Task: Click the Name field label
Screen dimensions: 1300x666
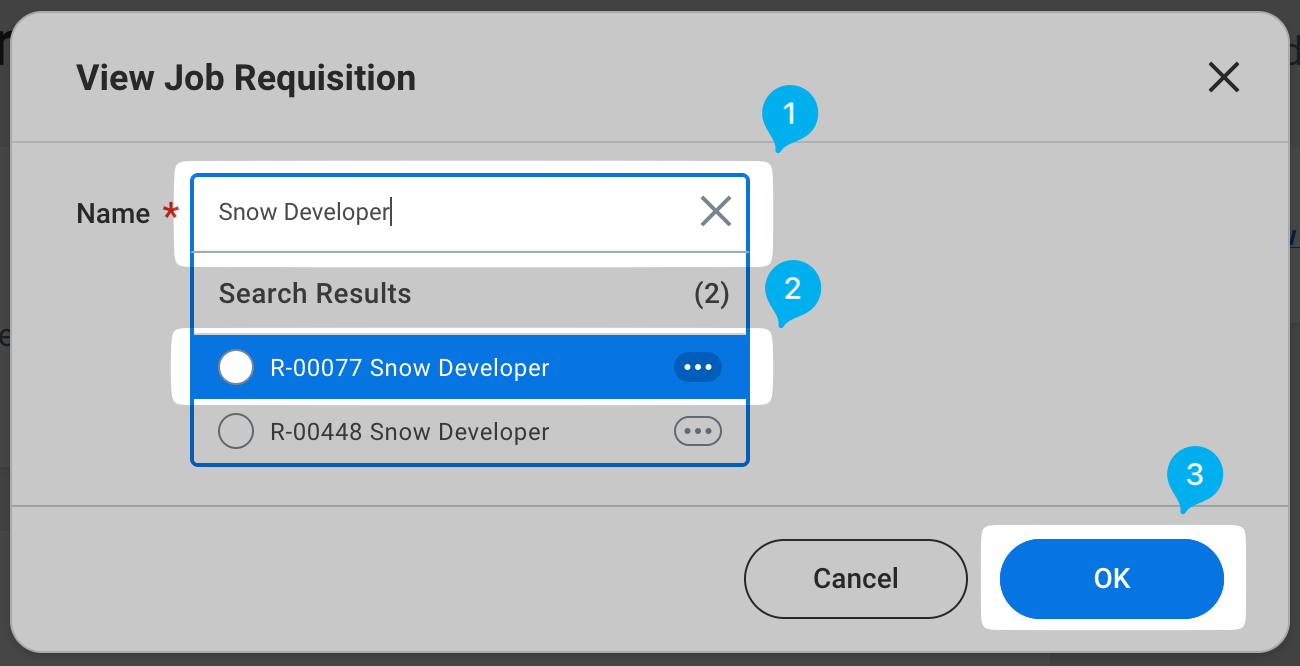Action: pyautogui.click(x=113, y=213)
